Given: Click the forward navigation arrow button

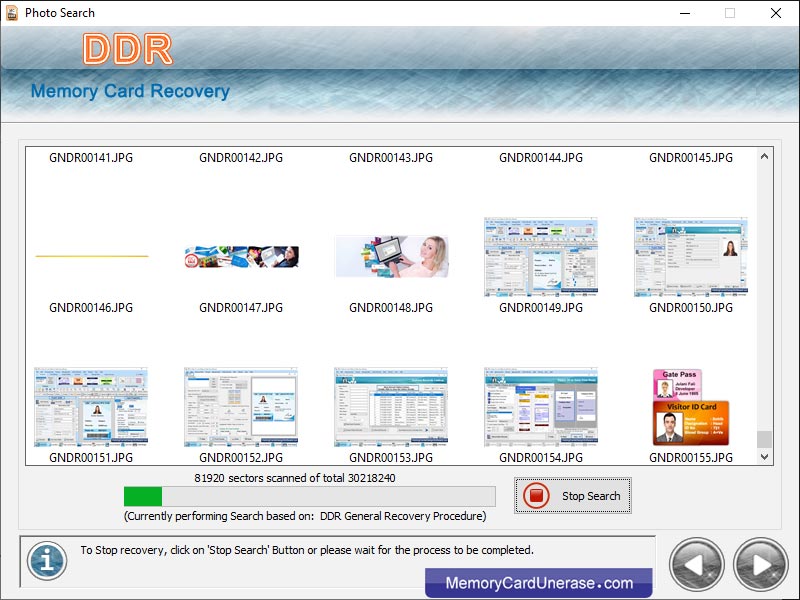Looking at the screenshot, I should point(759,565).
